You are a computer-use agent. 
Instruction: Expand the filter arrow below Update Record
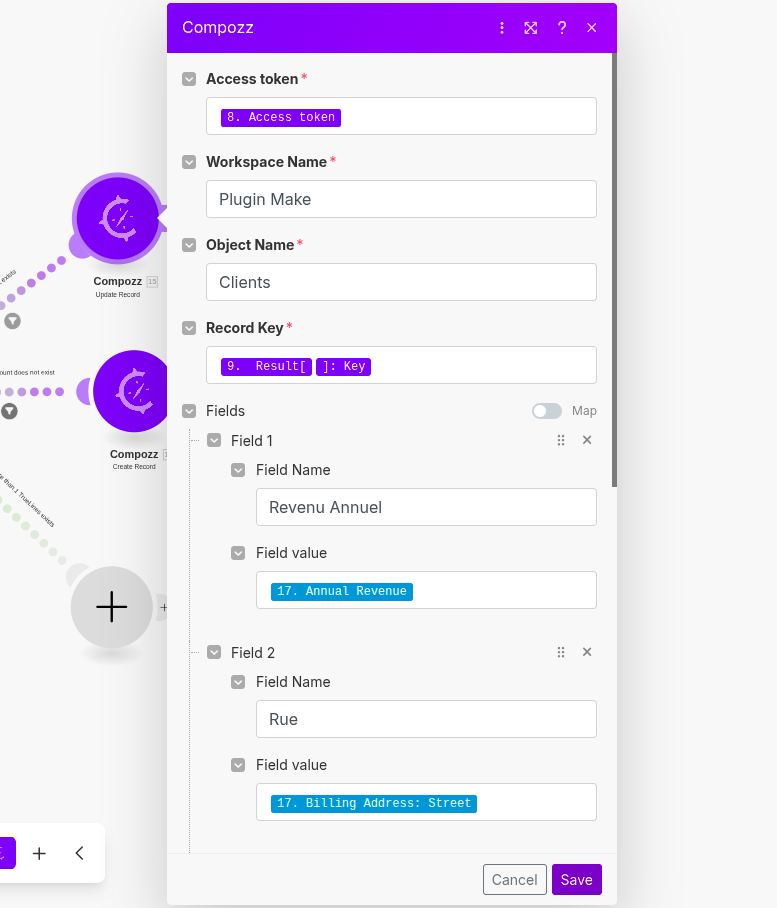point(10,321)
